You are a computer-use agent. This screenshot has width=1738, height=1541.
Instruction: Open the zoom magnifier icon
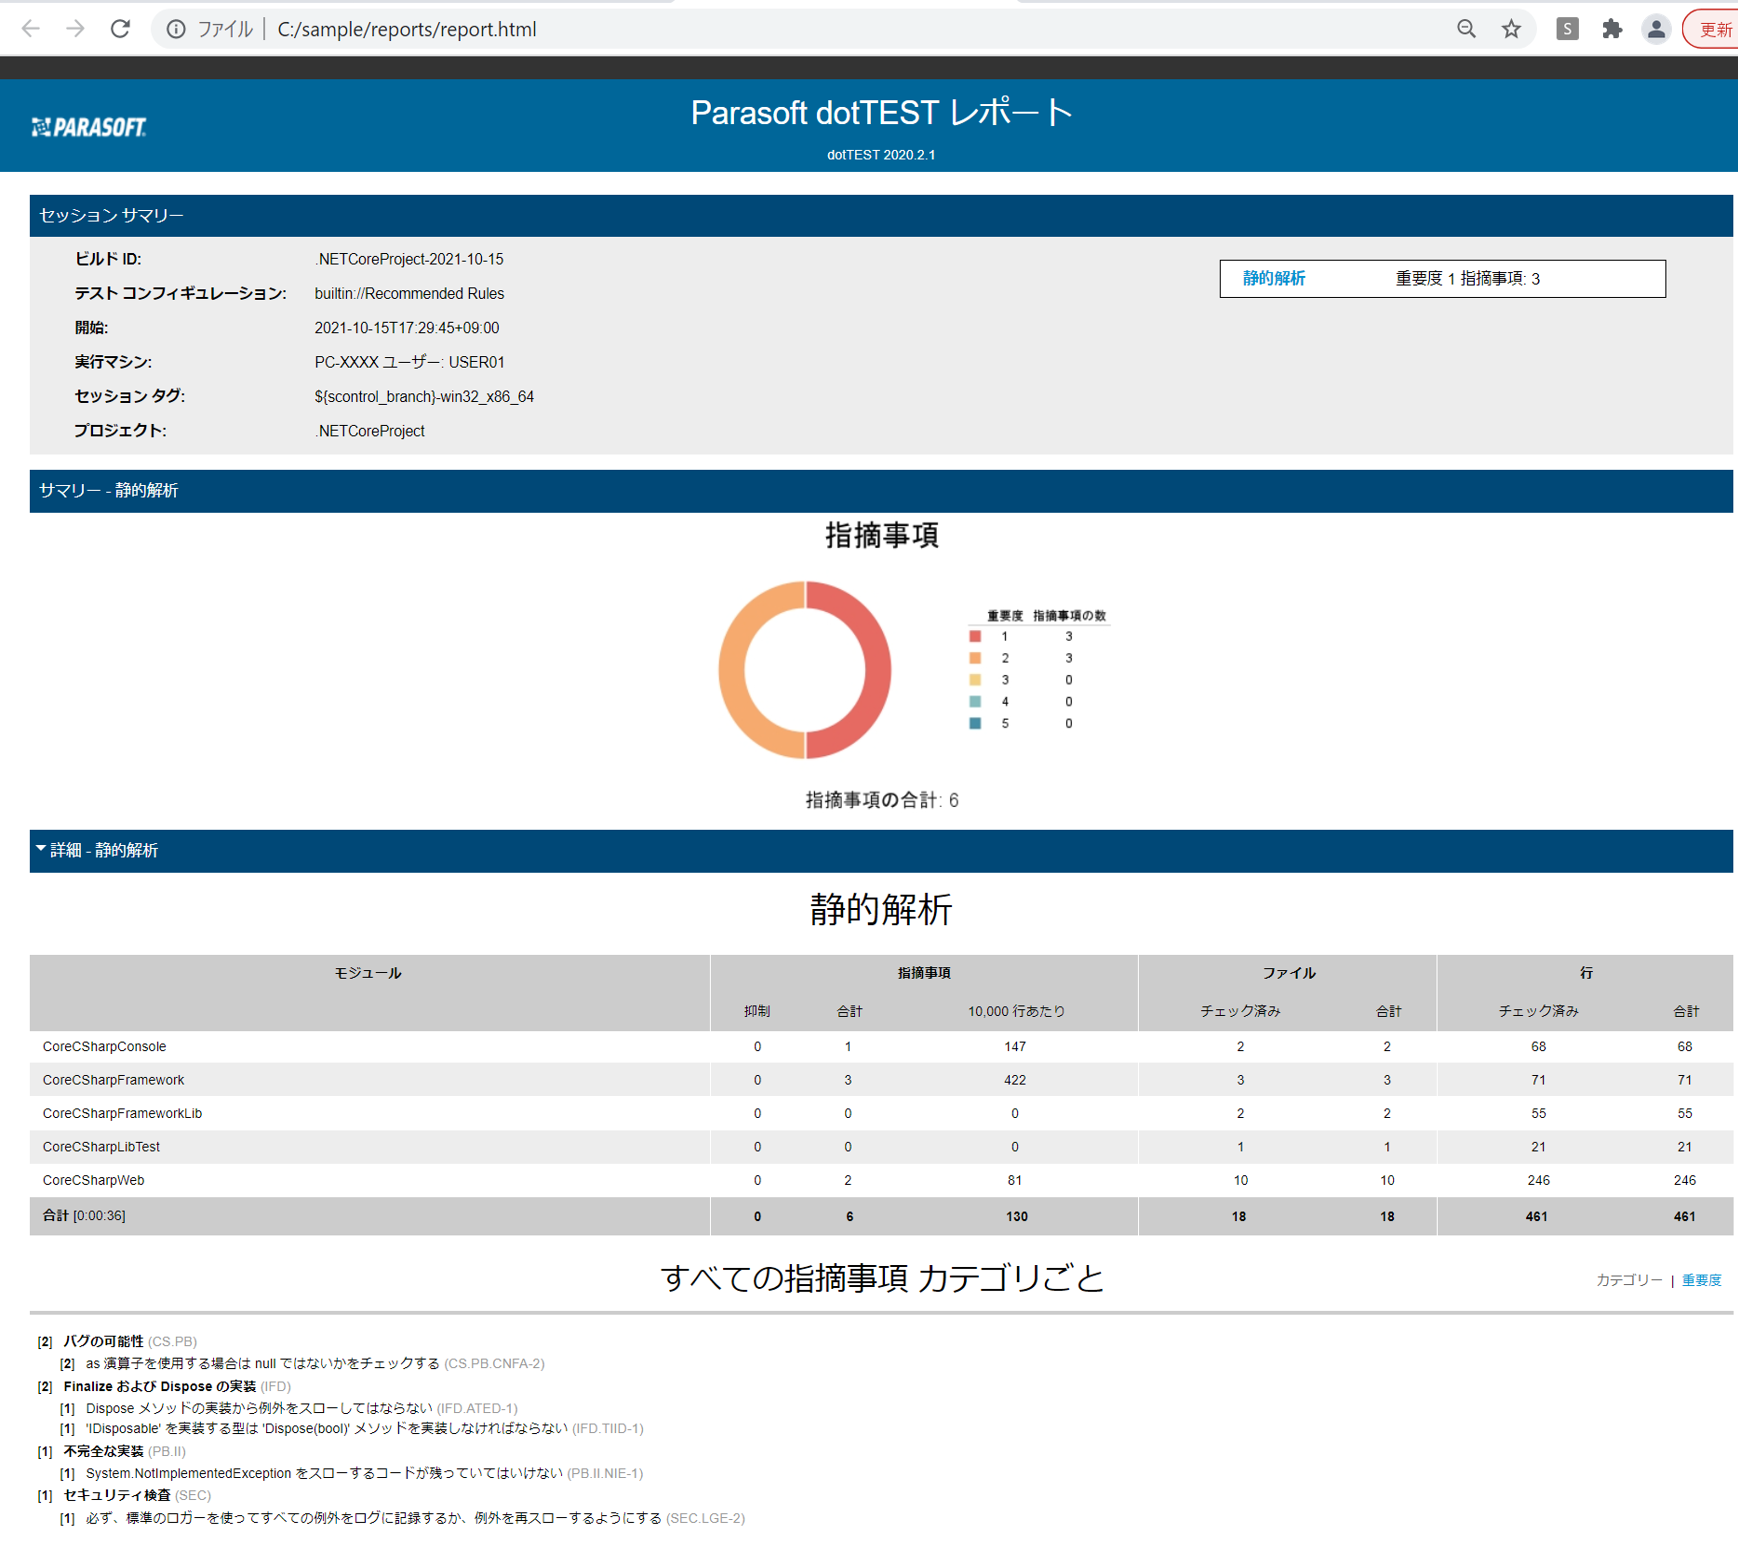click(1466, 29)
